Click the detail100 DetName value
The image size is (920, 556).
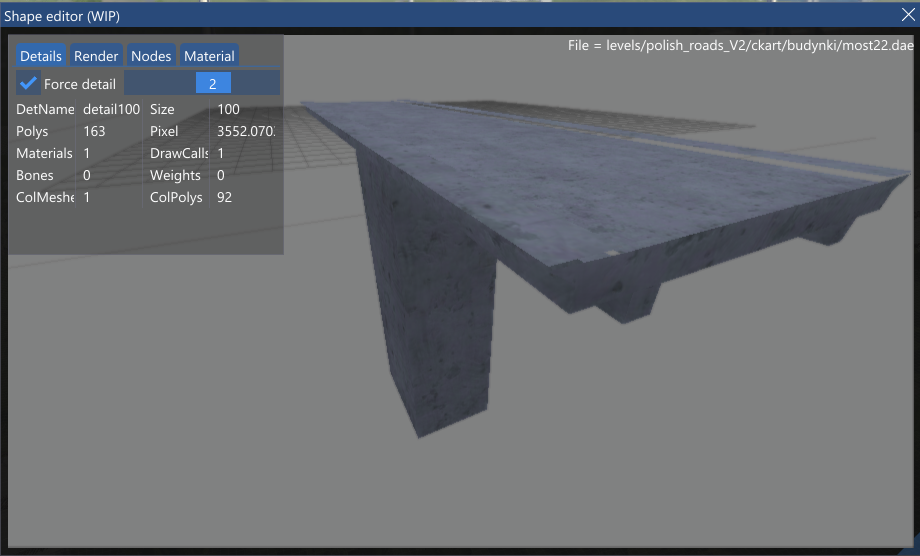(111, 109)
